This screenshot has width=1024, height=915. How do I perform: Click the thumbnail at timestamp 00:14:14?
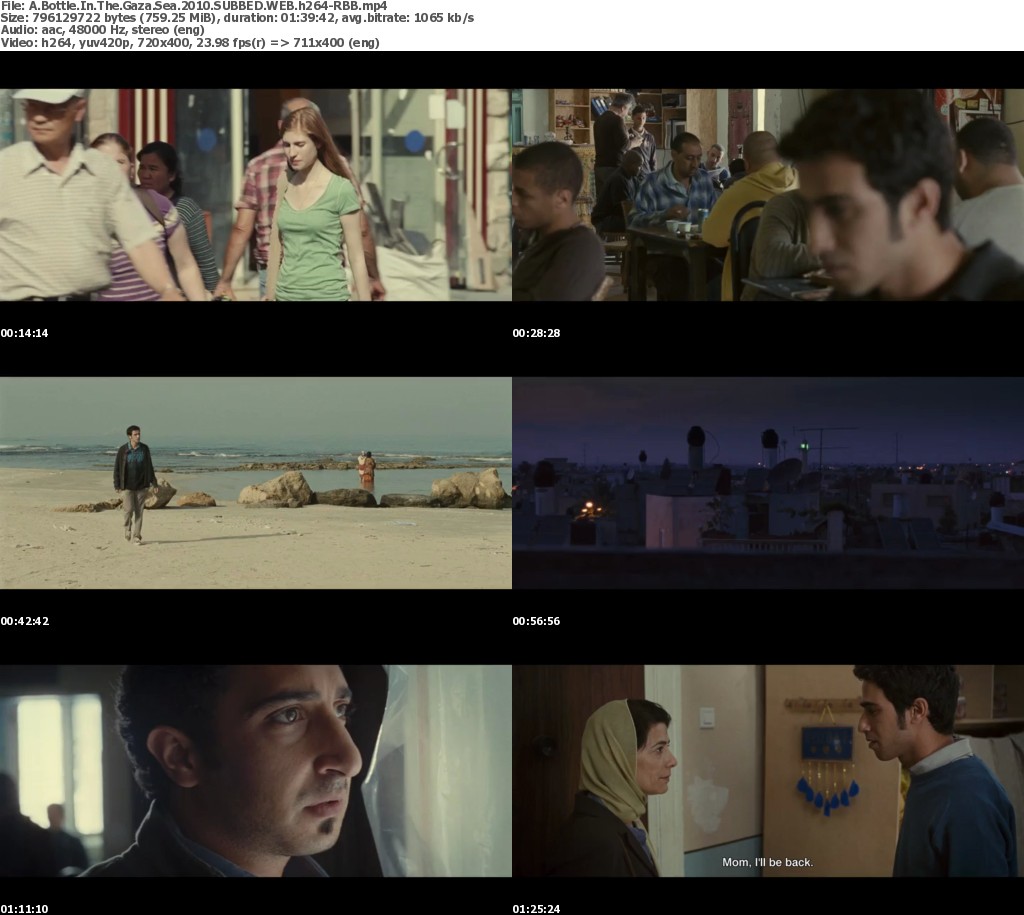coord(255,195)
